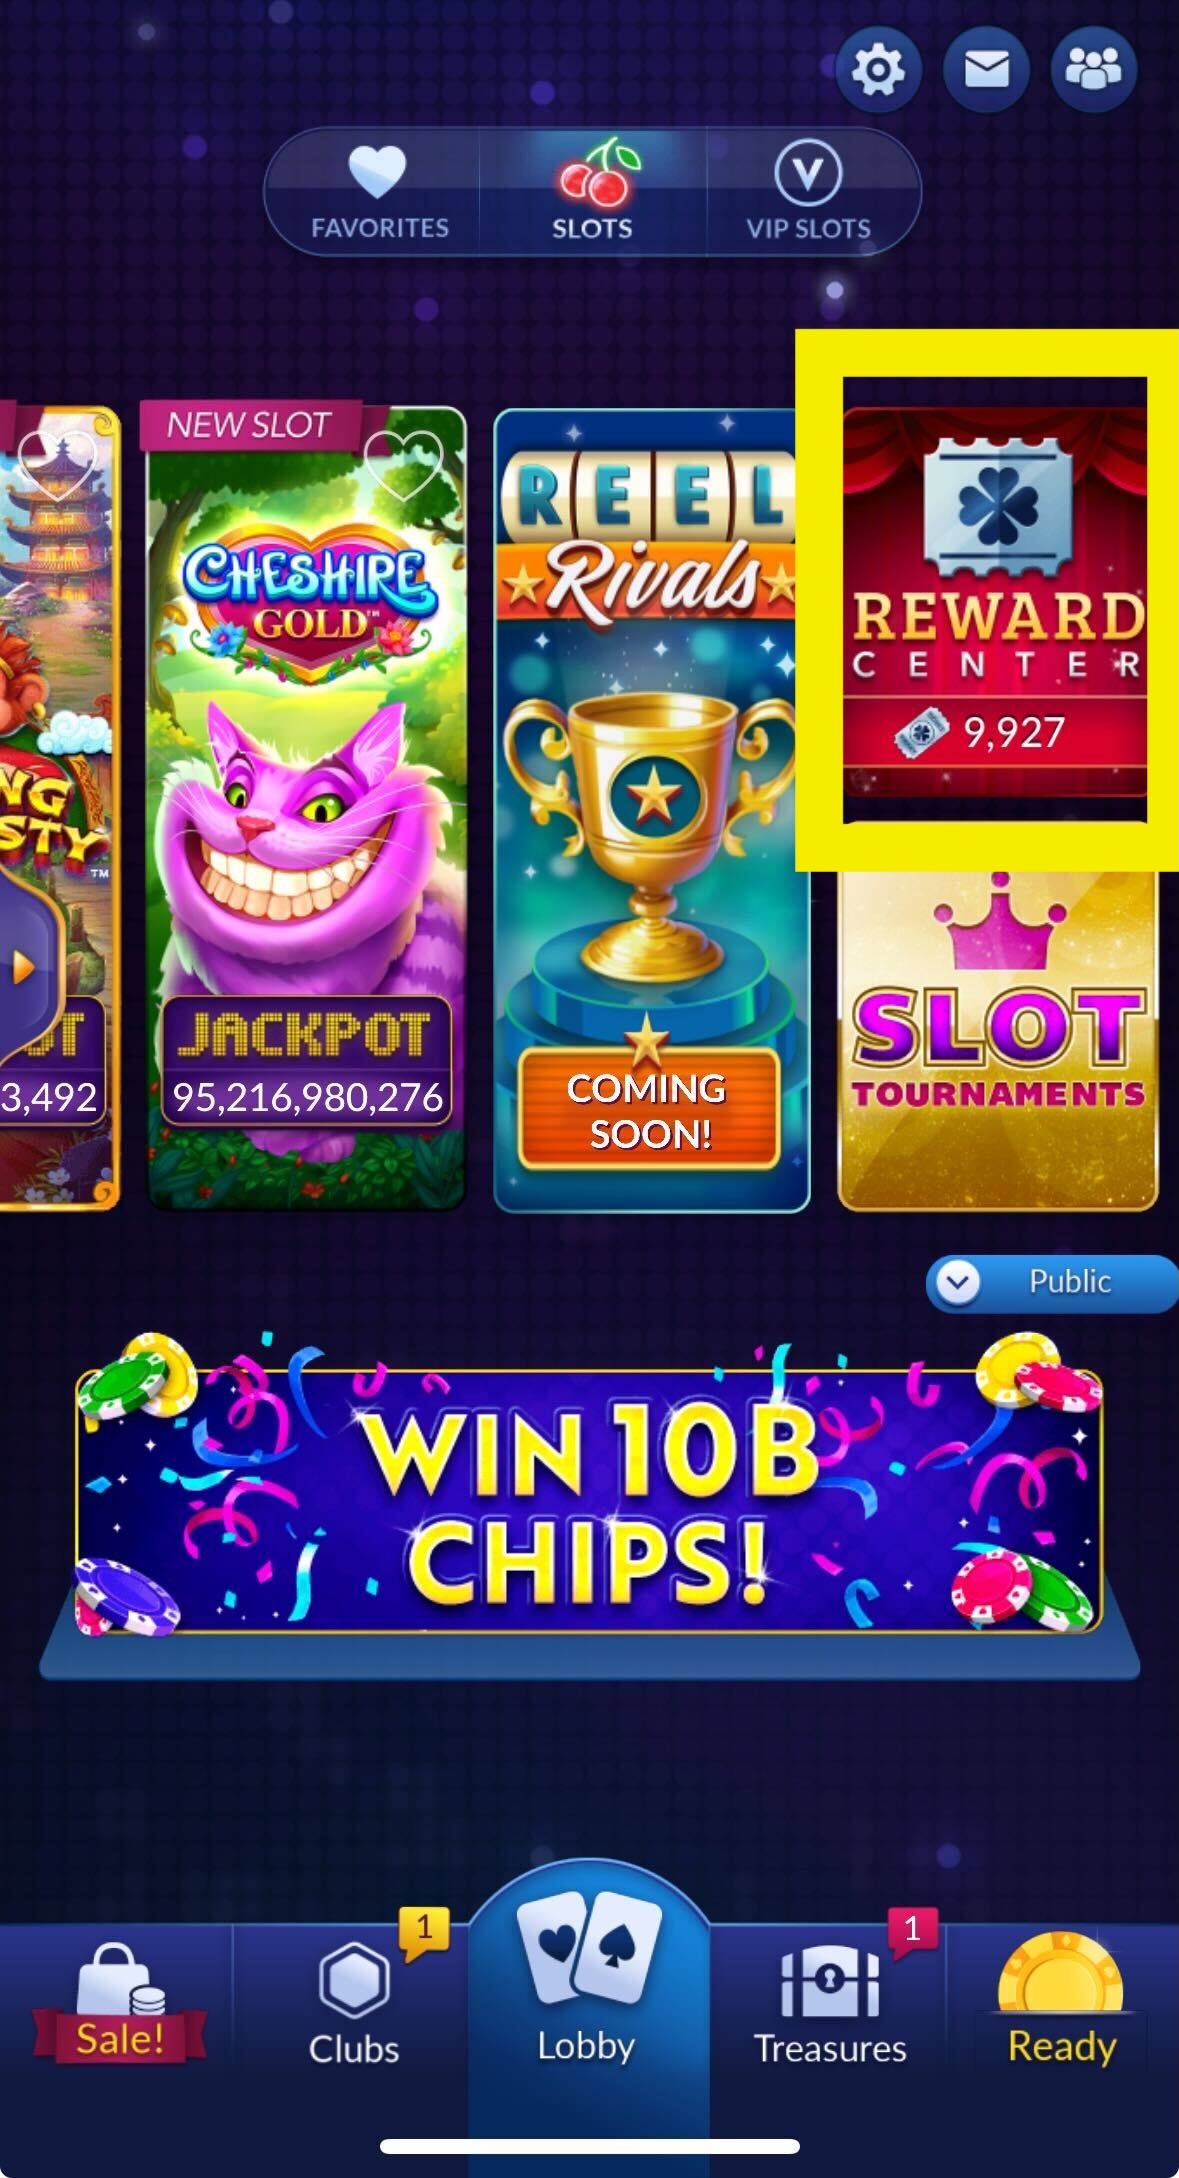This screenshot has height=2178, width=1179.
Task: Favorite Cheshire Gold with heart outline
Action: coord(403,464)
